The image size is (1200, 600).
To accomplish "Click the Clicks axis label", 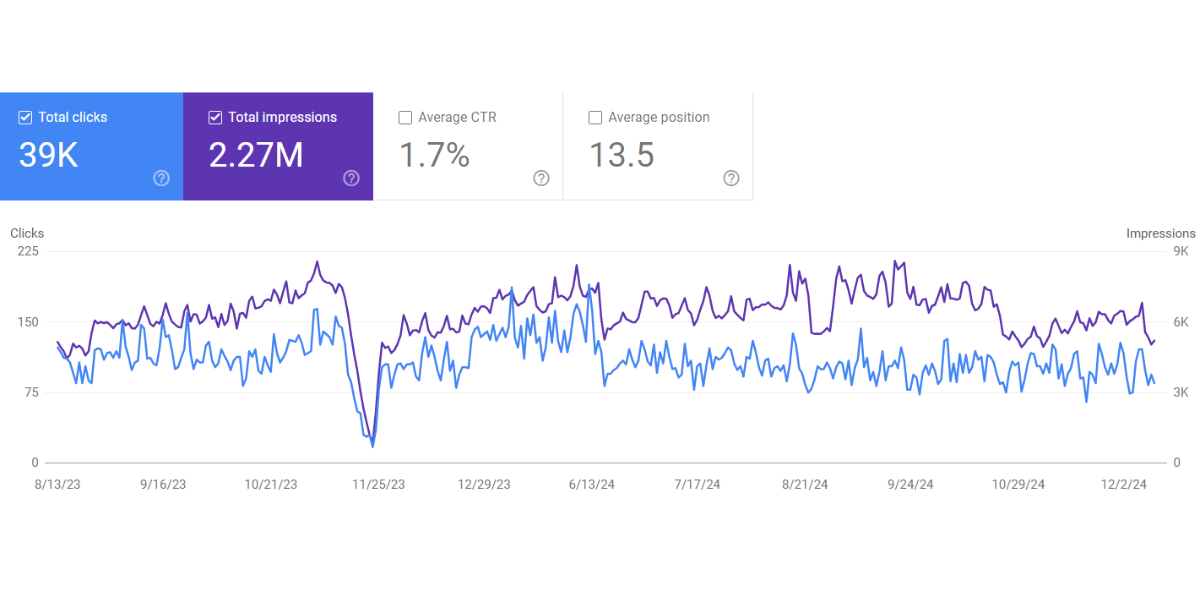I will click(x=27, y=233).
